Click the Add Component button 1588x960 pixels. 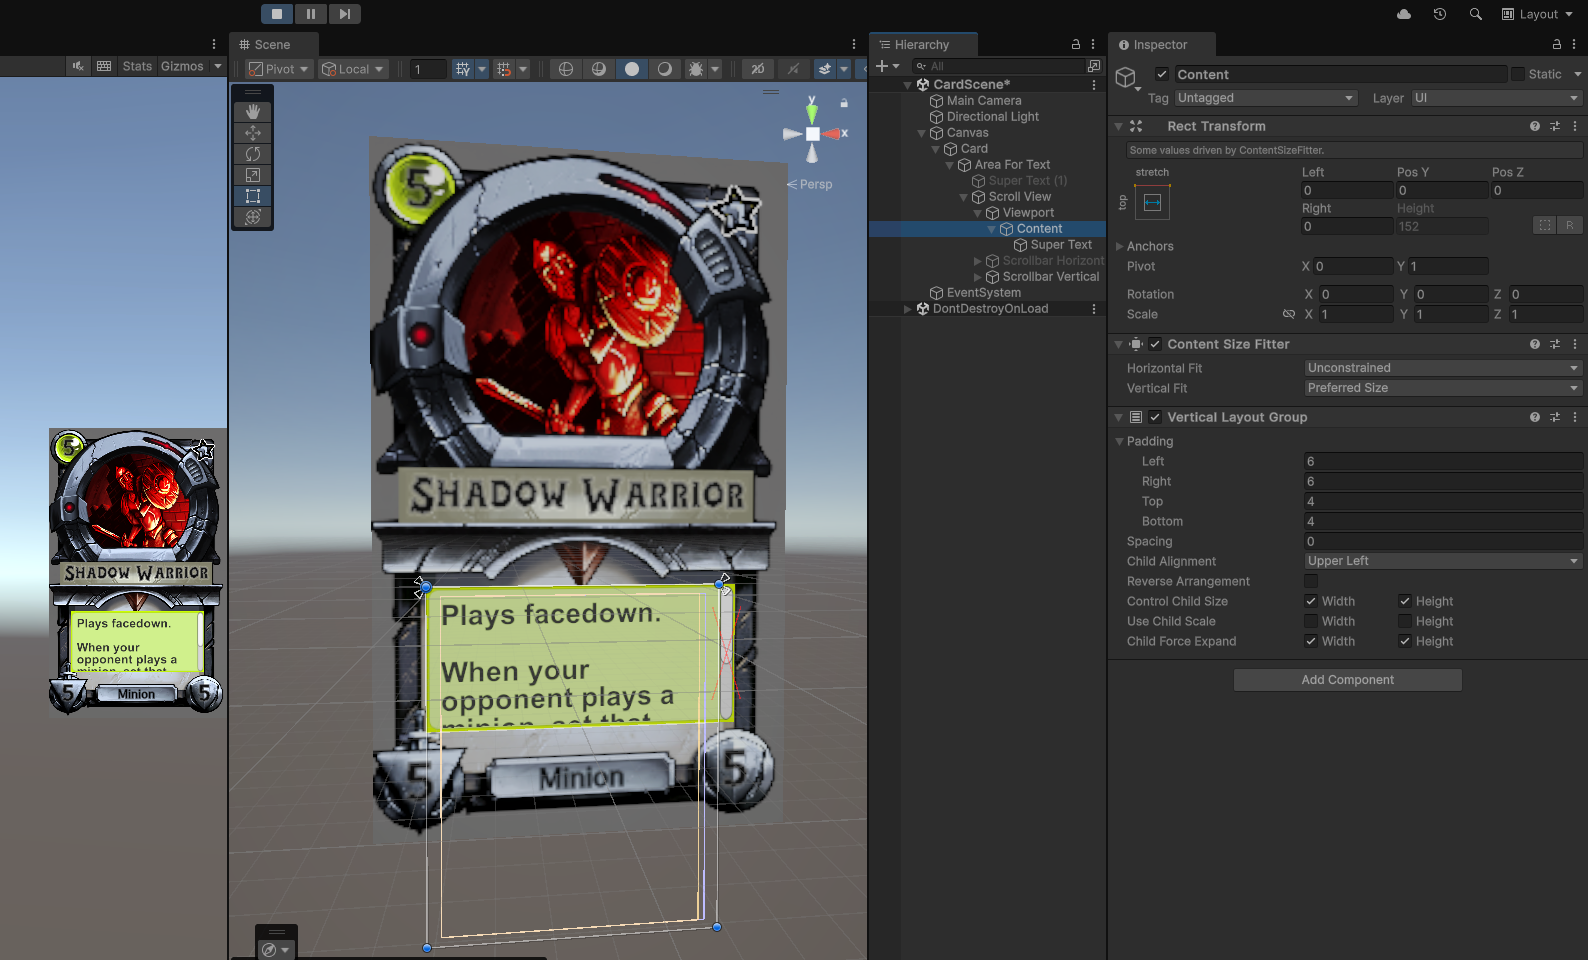1347,680
